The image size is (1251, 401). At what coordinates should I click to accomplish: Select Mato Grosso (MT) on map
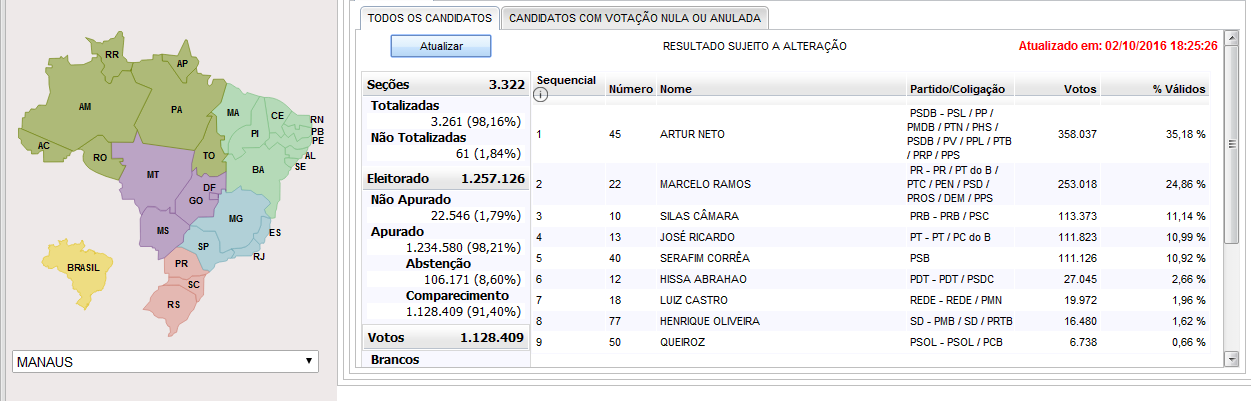(153, 174)
